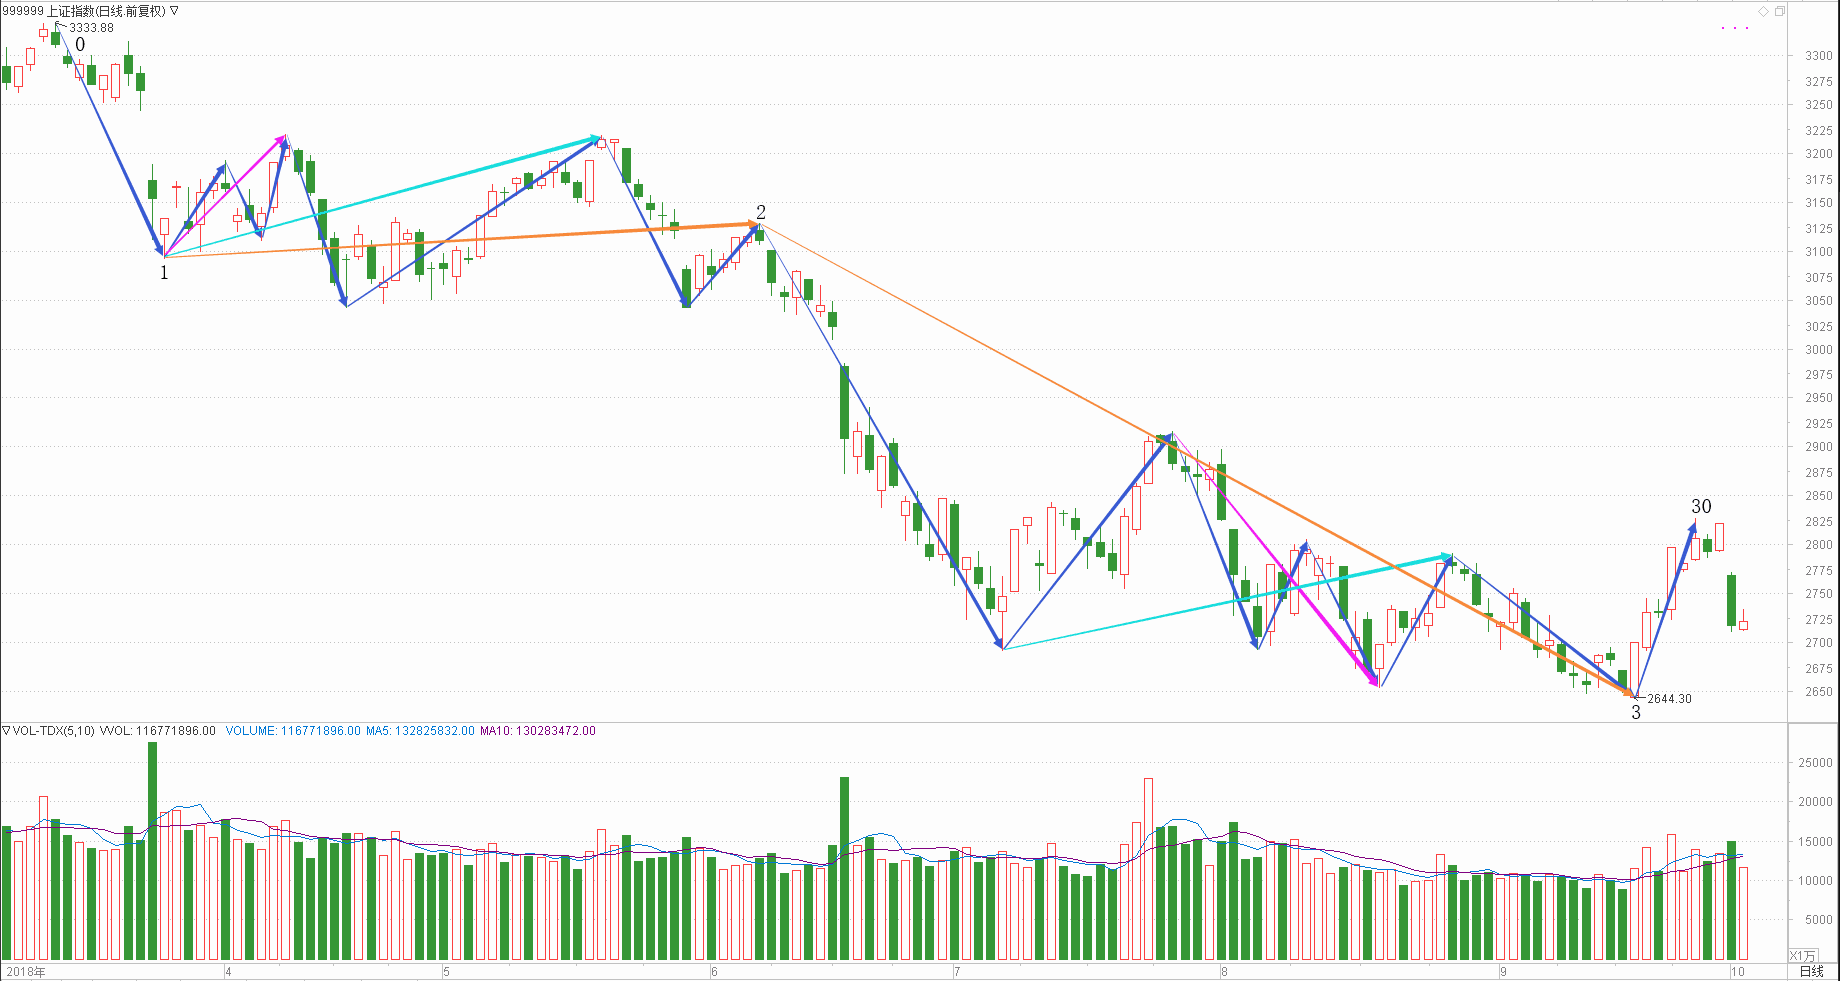Select wave label 3 near the 2644.30 low
Image resolution: width=1840 pixels, height=981 pixels.
click(x=1636, y=713)
